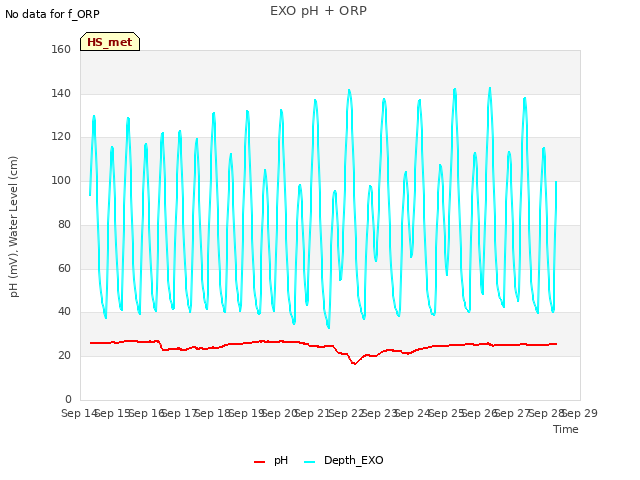The width and height of the screenshot is (640, 480).
Task: Click the 'No data for f_ORP' message
Action: [x=52, y=14]
